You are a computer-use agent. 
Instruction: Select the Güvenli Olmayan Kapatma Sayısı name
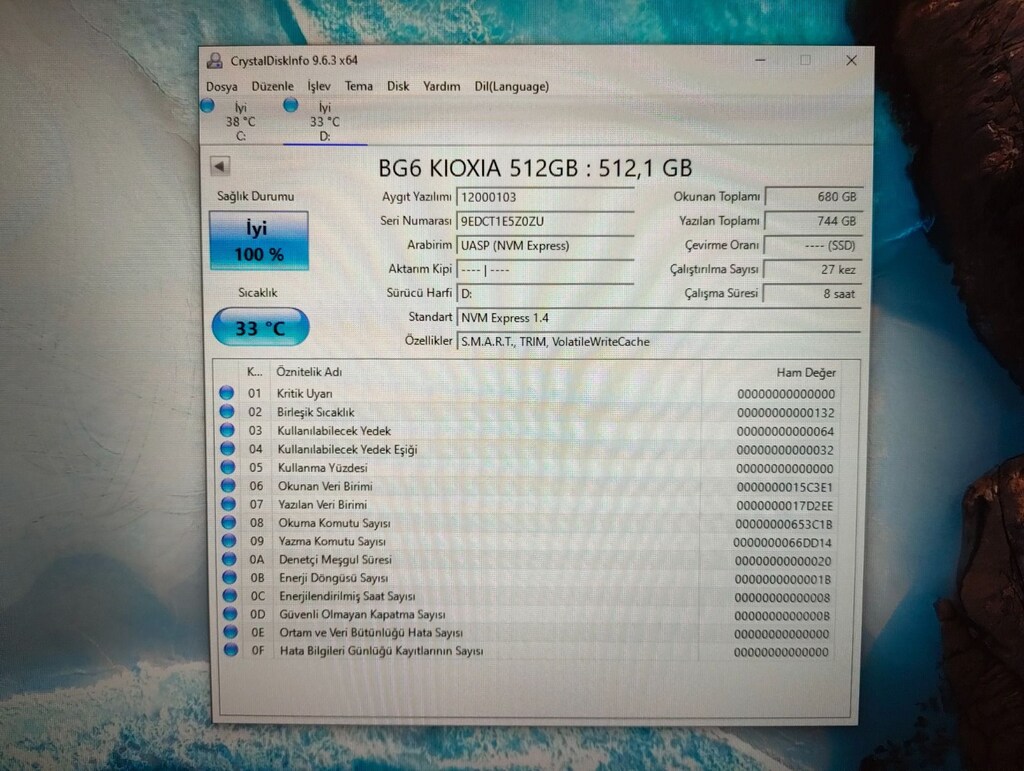click(362, 614)
